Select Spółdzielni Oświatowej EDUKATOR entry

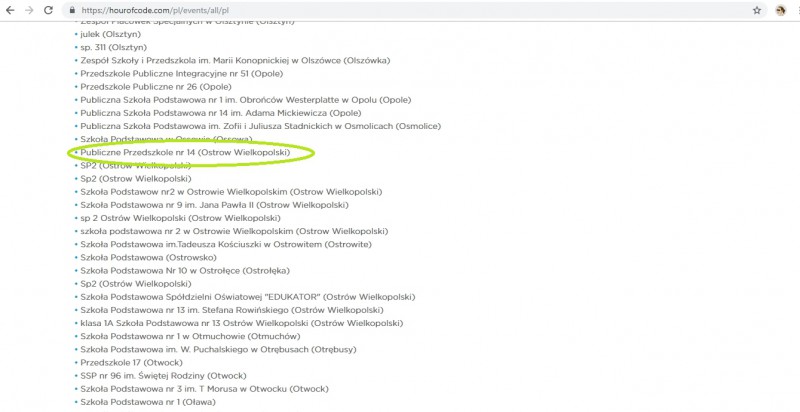[247, 297]
